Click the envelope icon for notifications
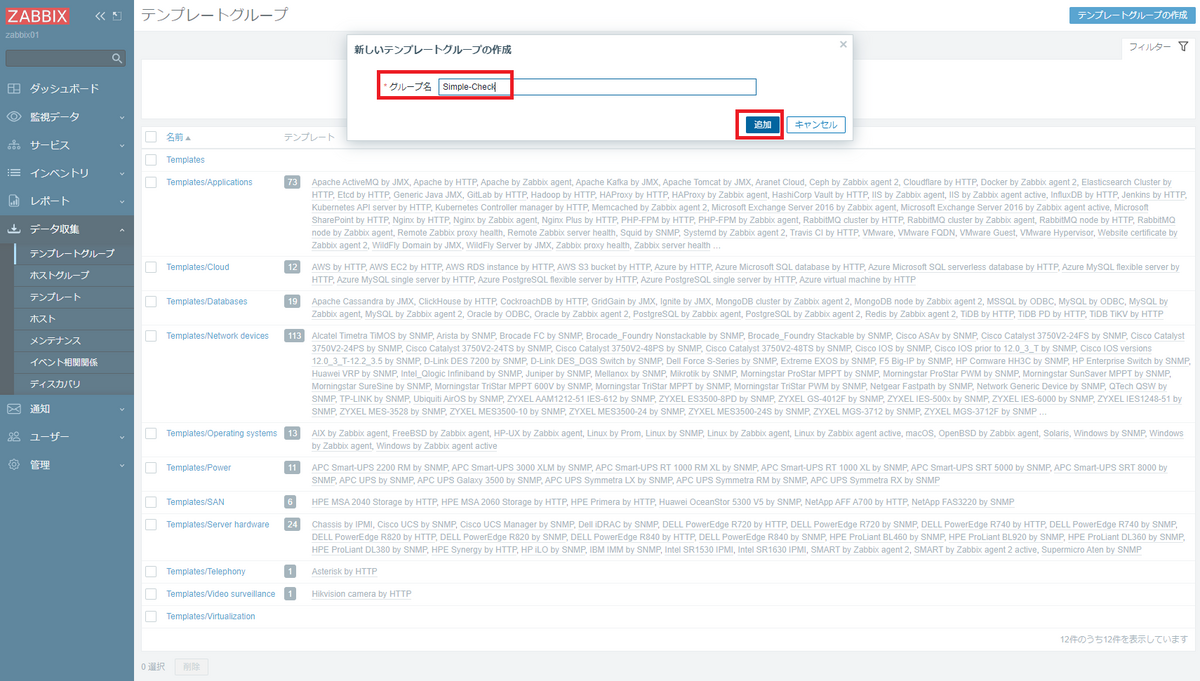 (14, 409)
